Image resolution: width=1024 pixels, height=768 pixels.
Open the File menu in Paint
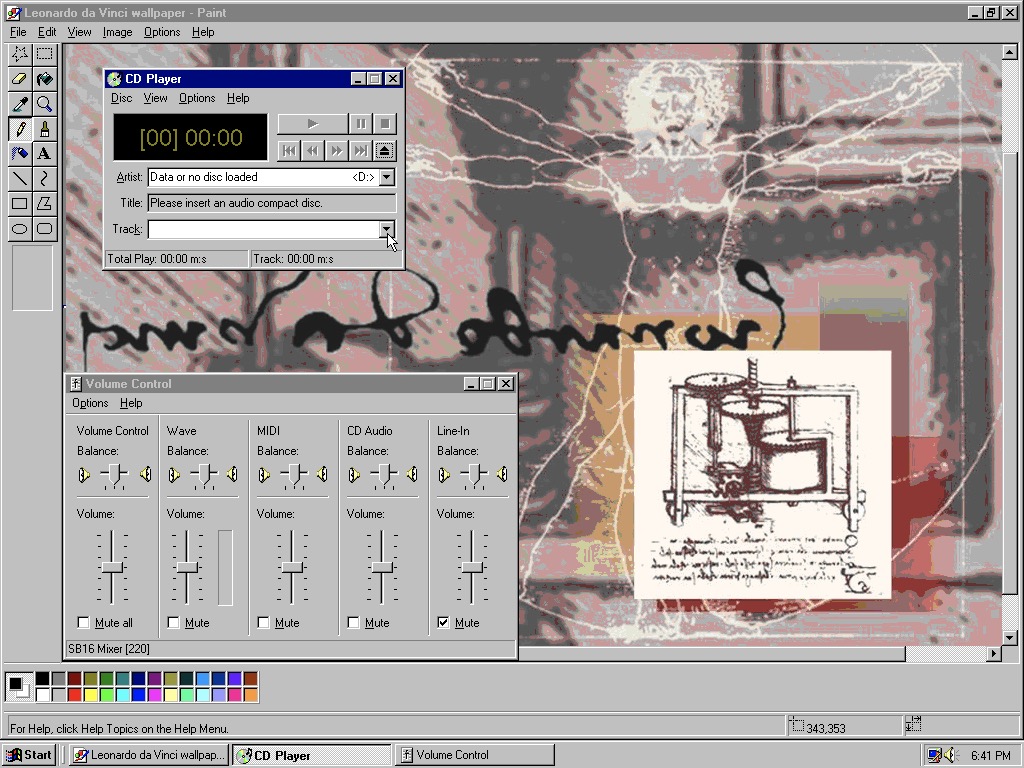click(x=18, y=32)
